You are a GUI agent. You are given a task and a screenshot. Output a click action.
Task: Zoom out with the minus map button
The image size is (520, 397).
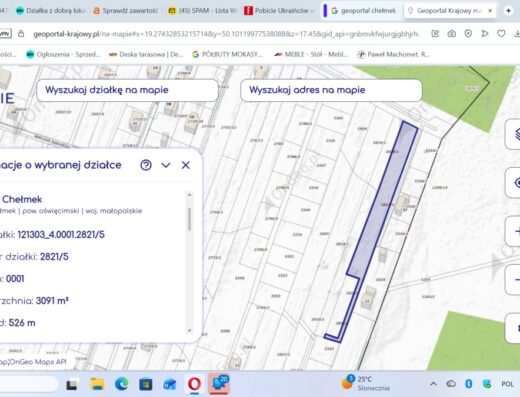[514, 279]
